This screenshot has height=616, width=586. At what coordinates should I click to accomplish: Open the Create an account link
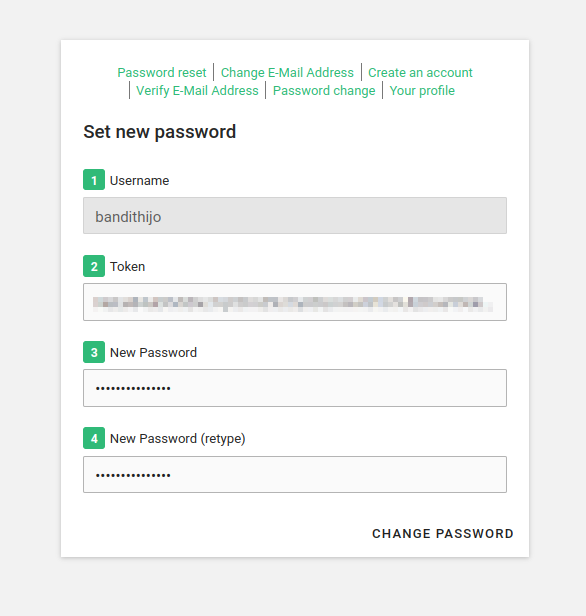[420, 73]
